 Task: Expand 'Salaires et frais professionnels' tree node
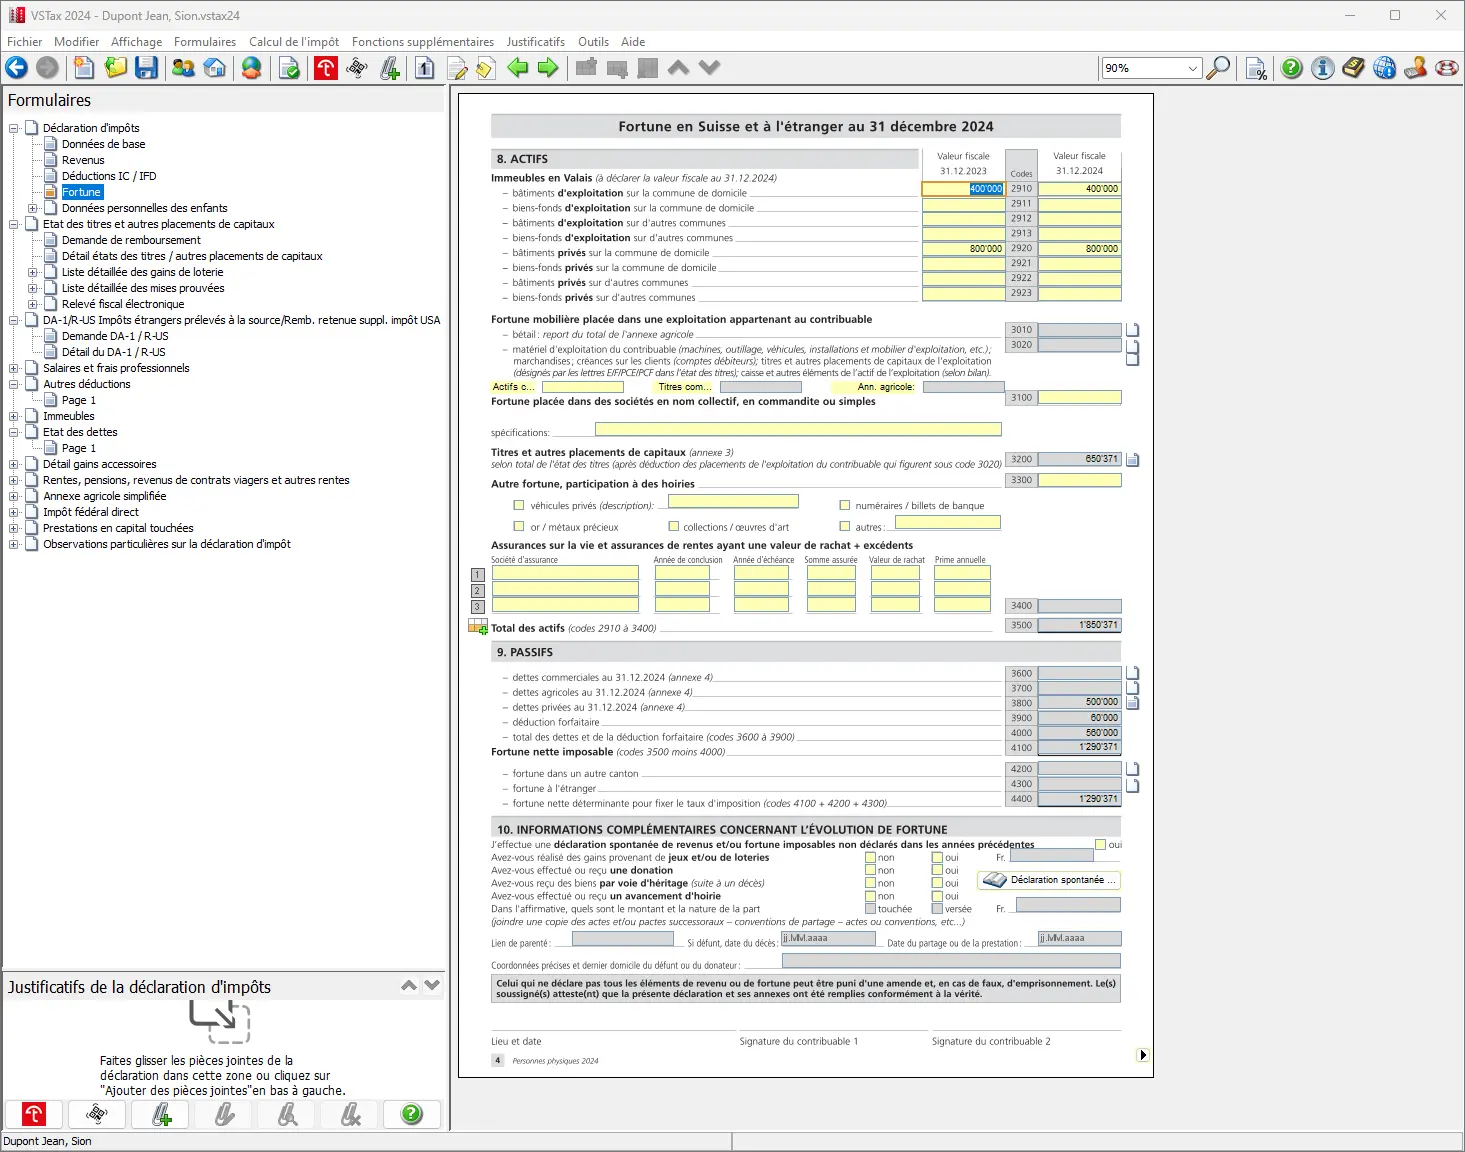pos(14,368)
